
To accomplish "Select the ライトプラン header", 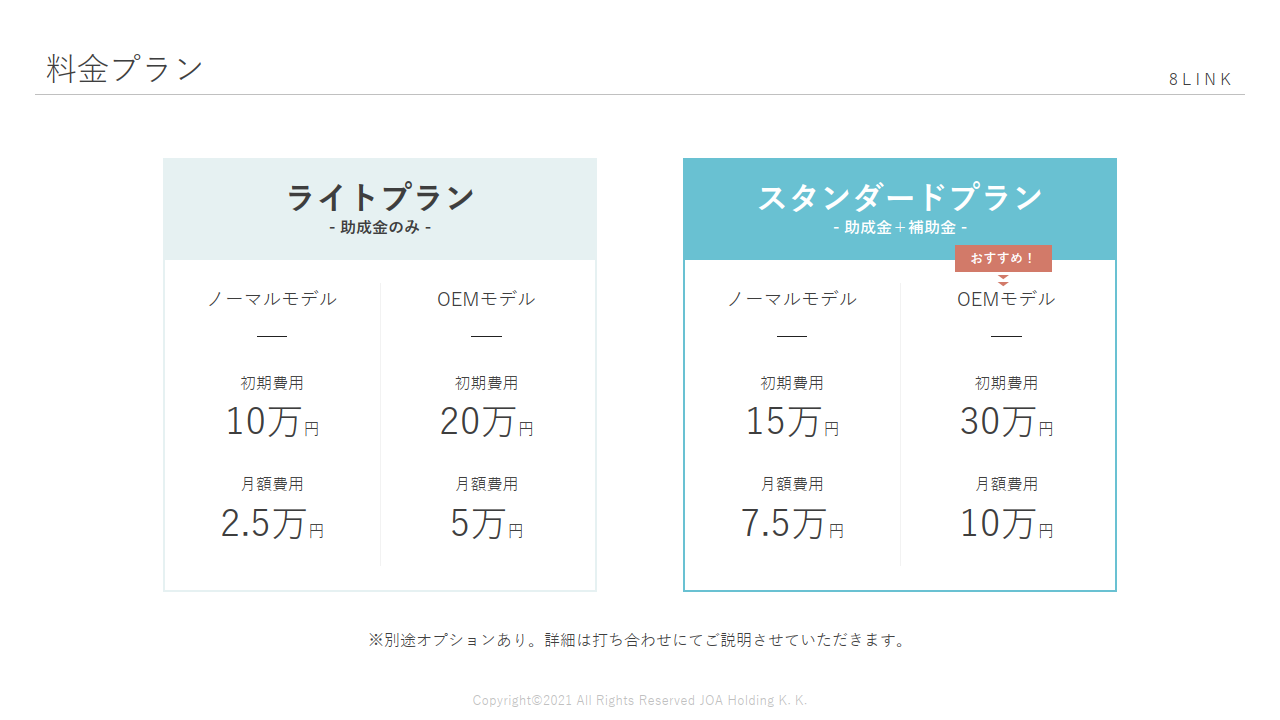I will 380,198.
